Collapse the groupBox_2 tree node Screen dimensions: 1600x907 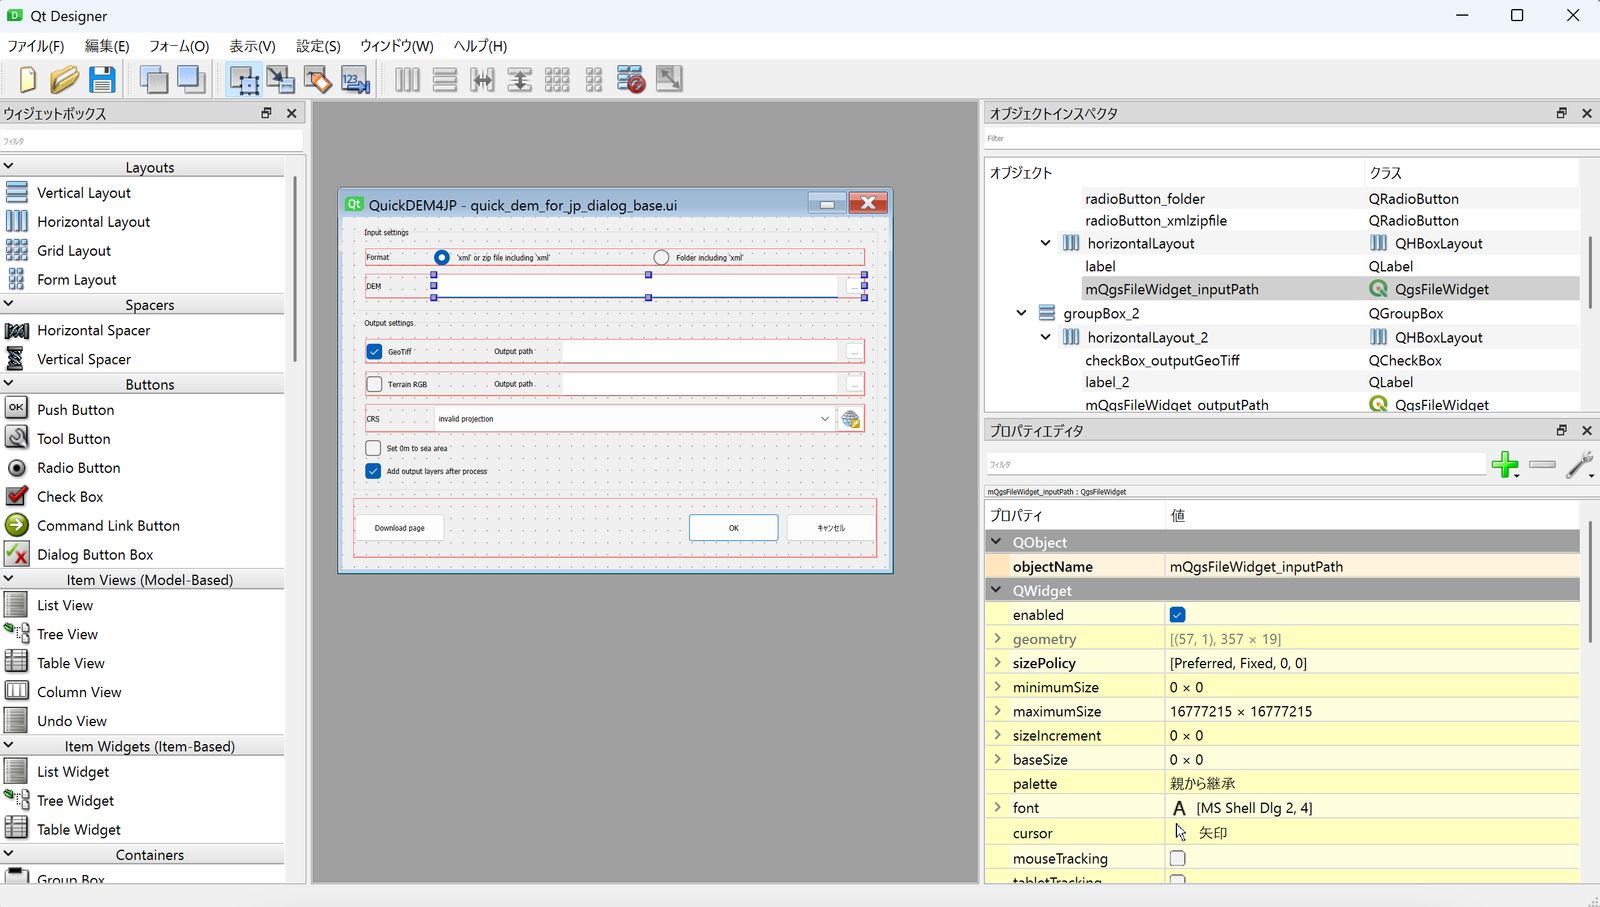[x=1021, y=313]
